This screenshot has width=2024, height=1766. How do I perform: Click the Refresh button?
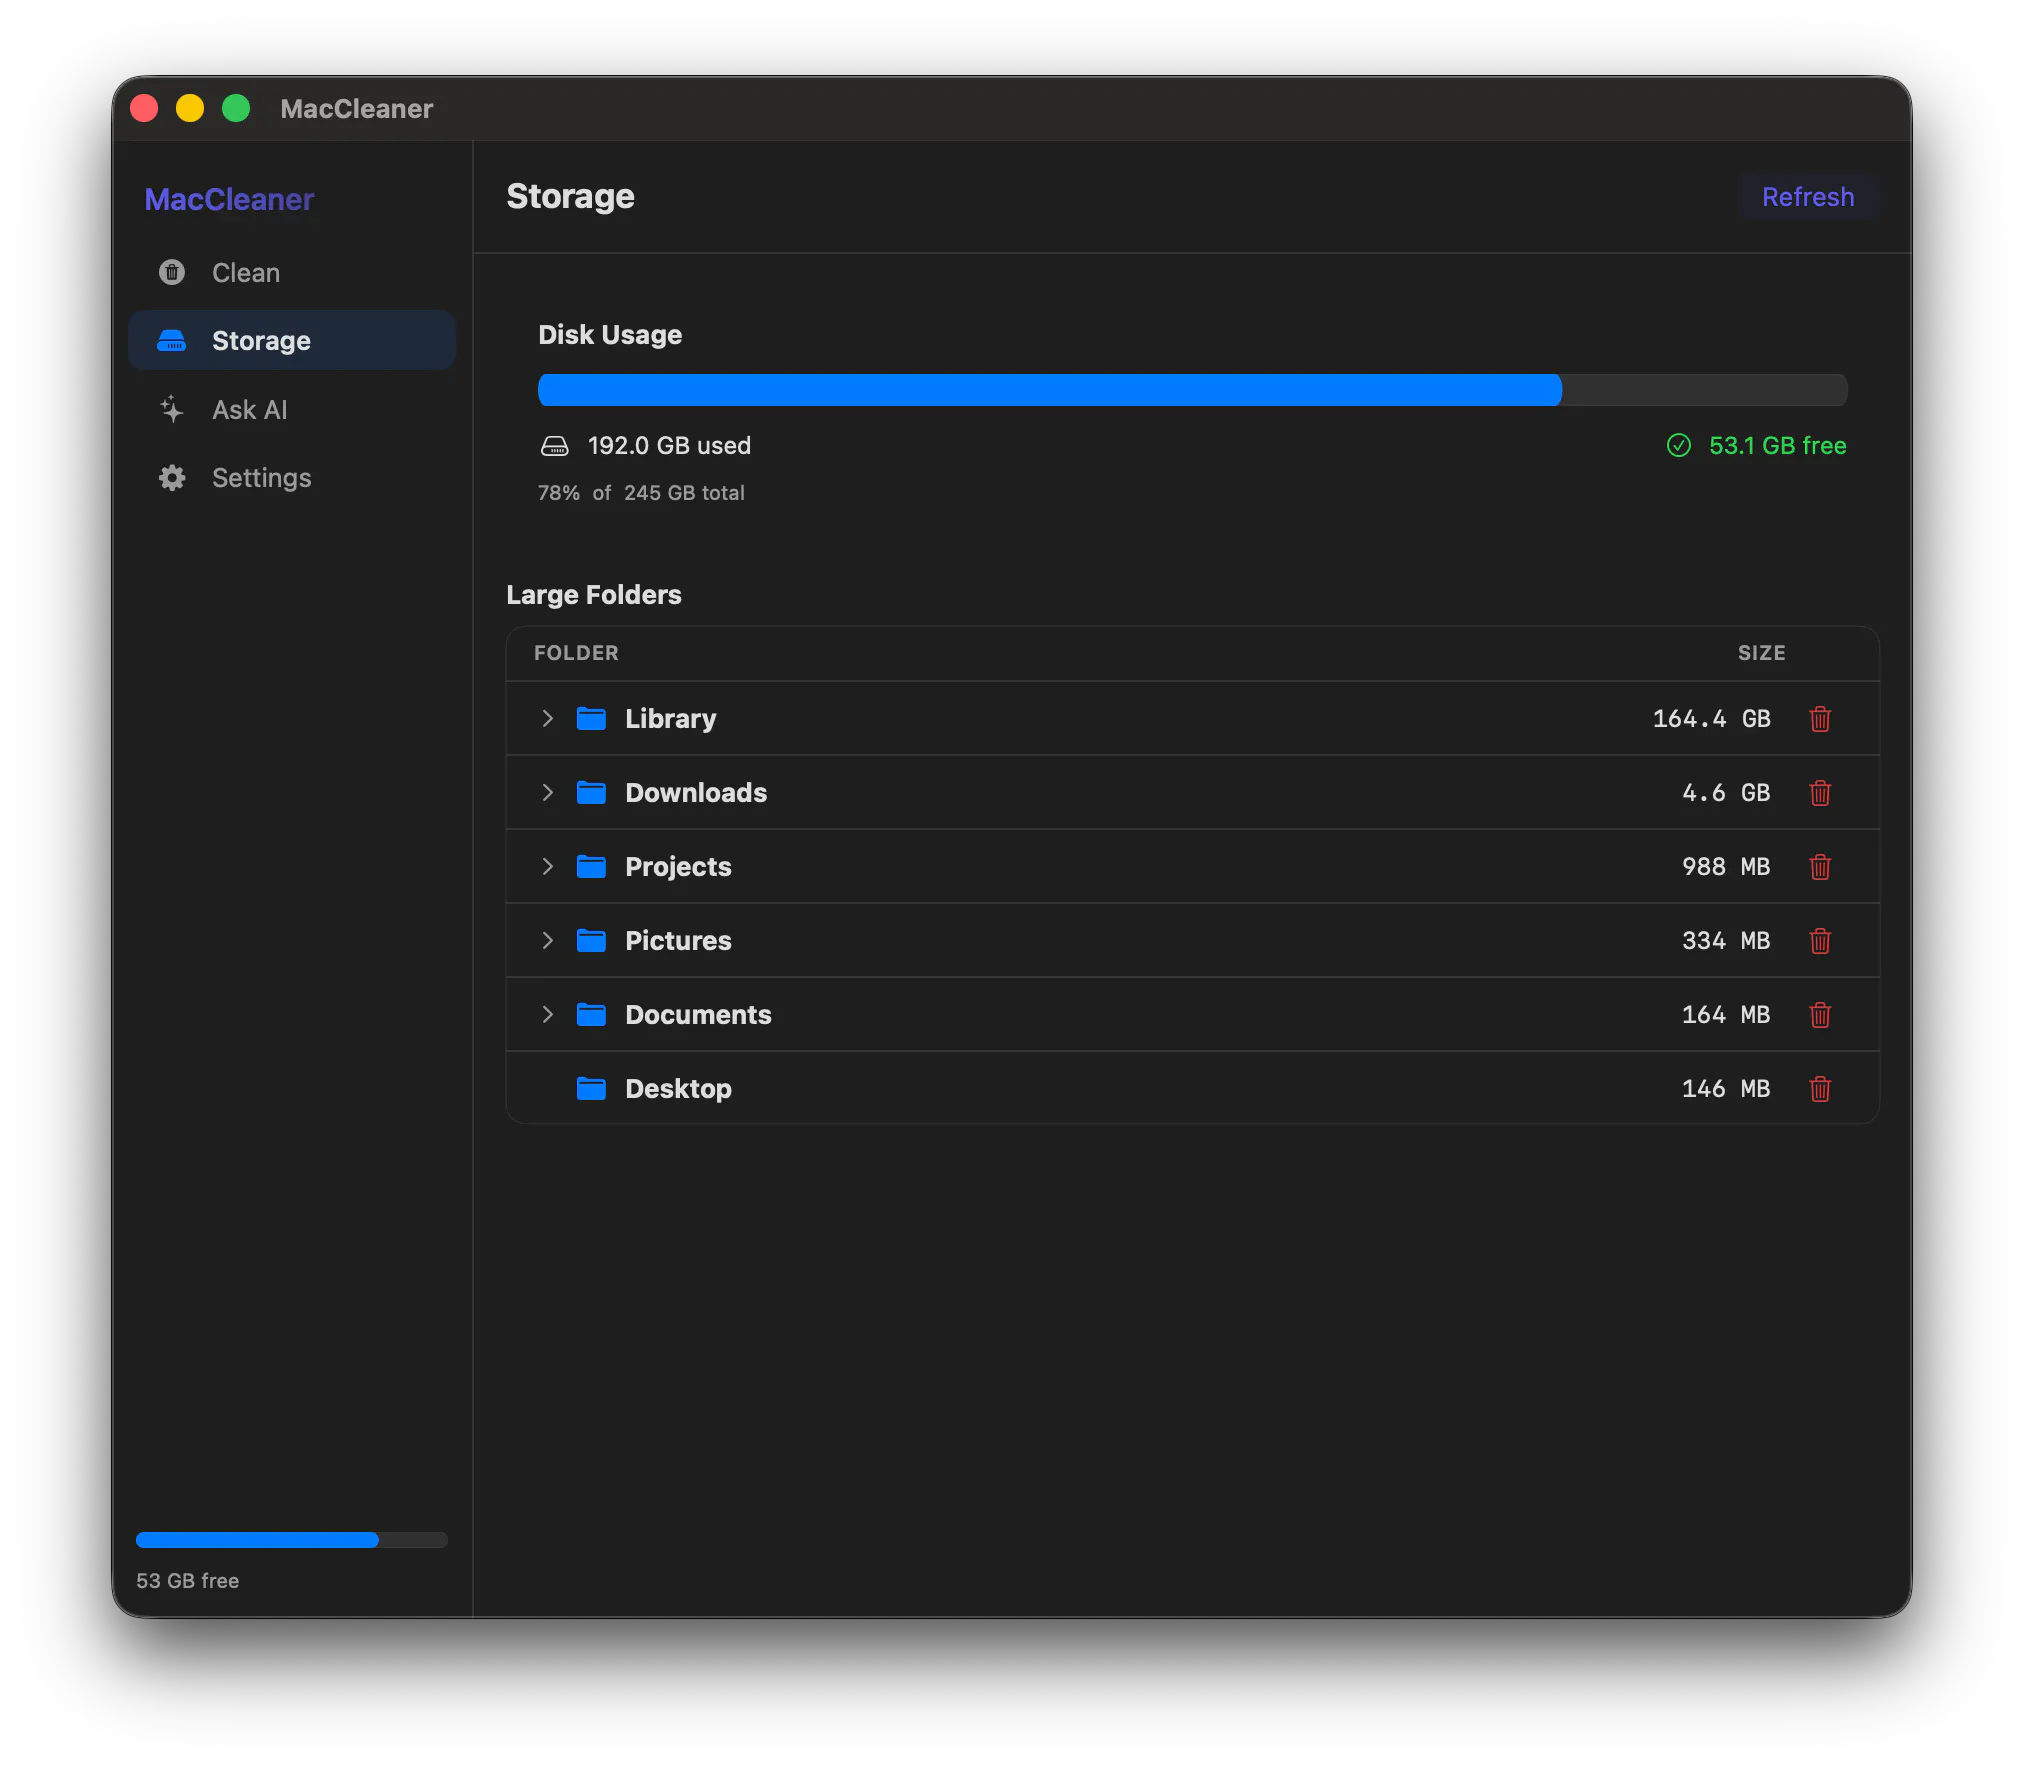pyautogui.click(x=1808, y=197)
